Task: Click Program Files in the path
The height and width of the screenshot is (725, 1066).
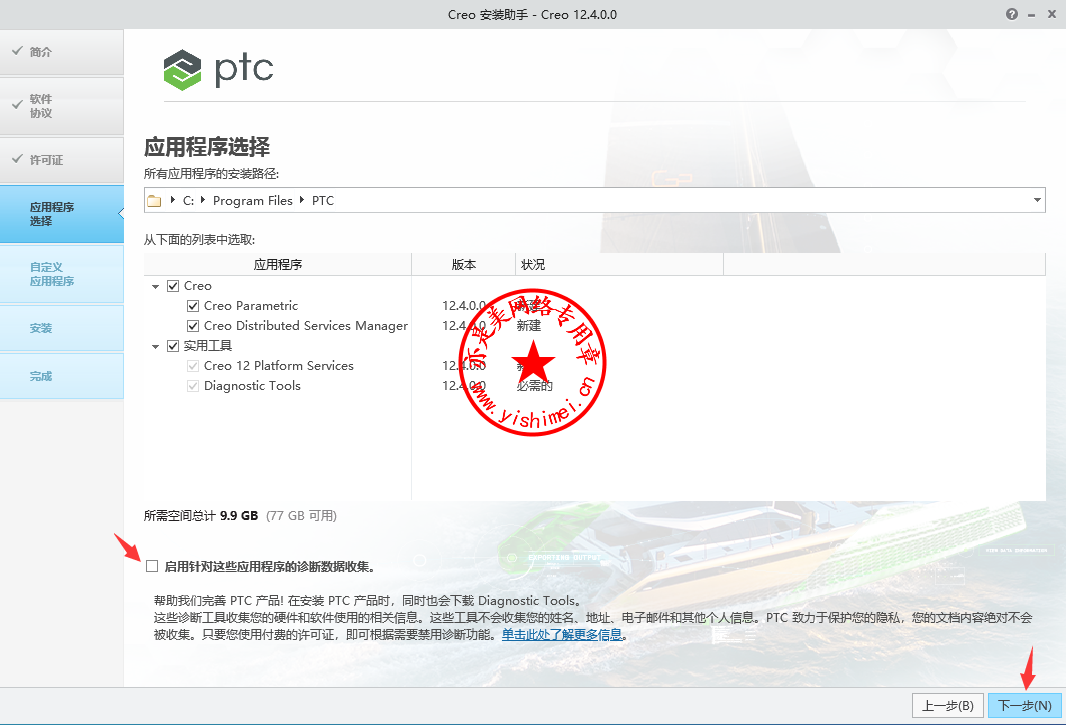Action: 253,201
